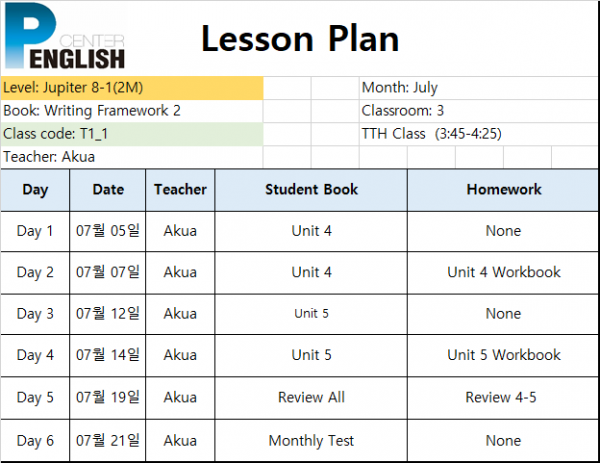Select the Teacher: Akua info cell
This screenshot has height=463, width=600.
(x=132, y=157)
